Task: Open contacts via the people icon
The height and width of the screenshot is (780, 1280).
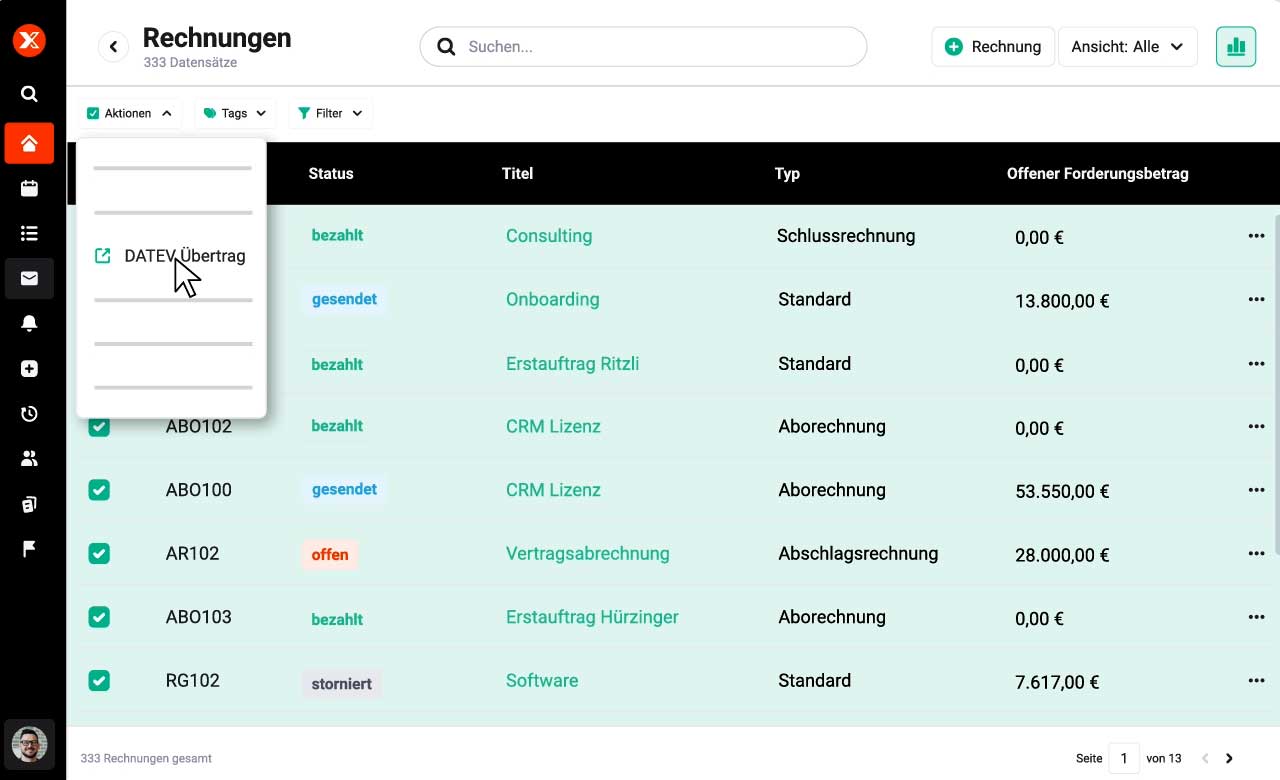Action: pos(29,458)
